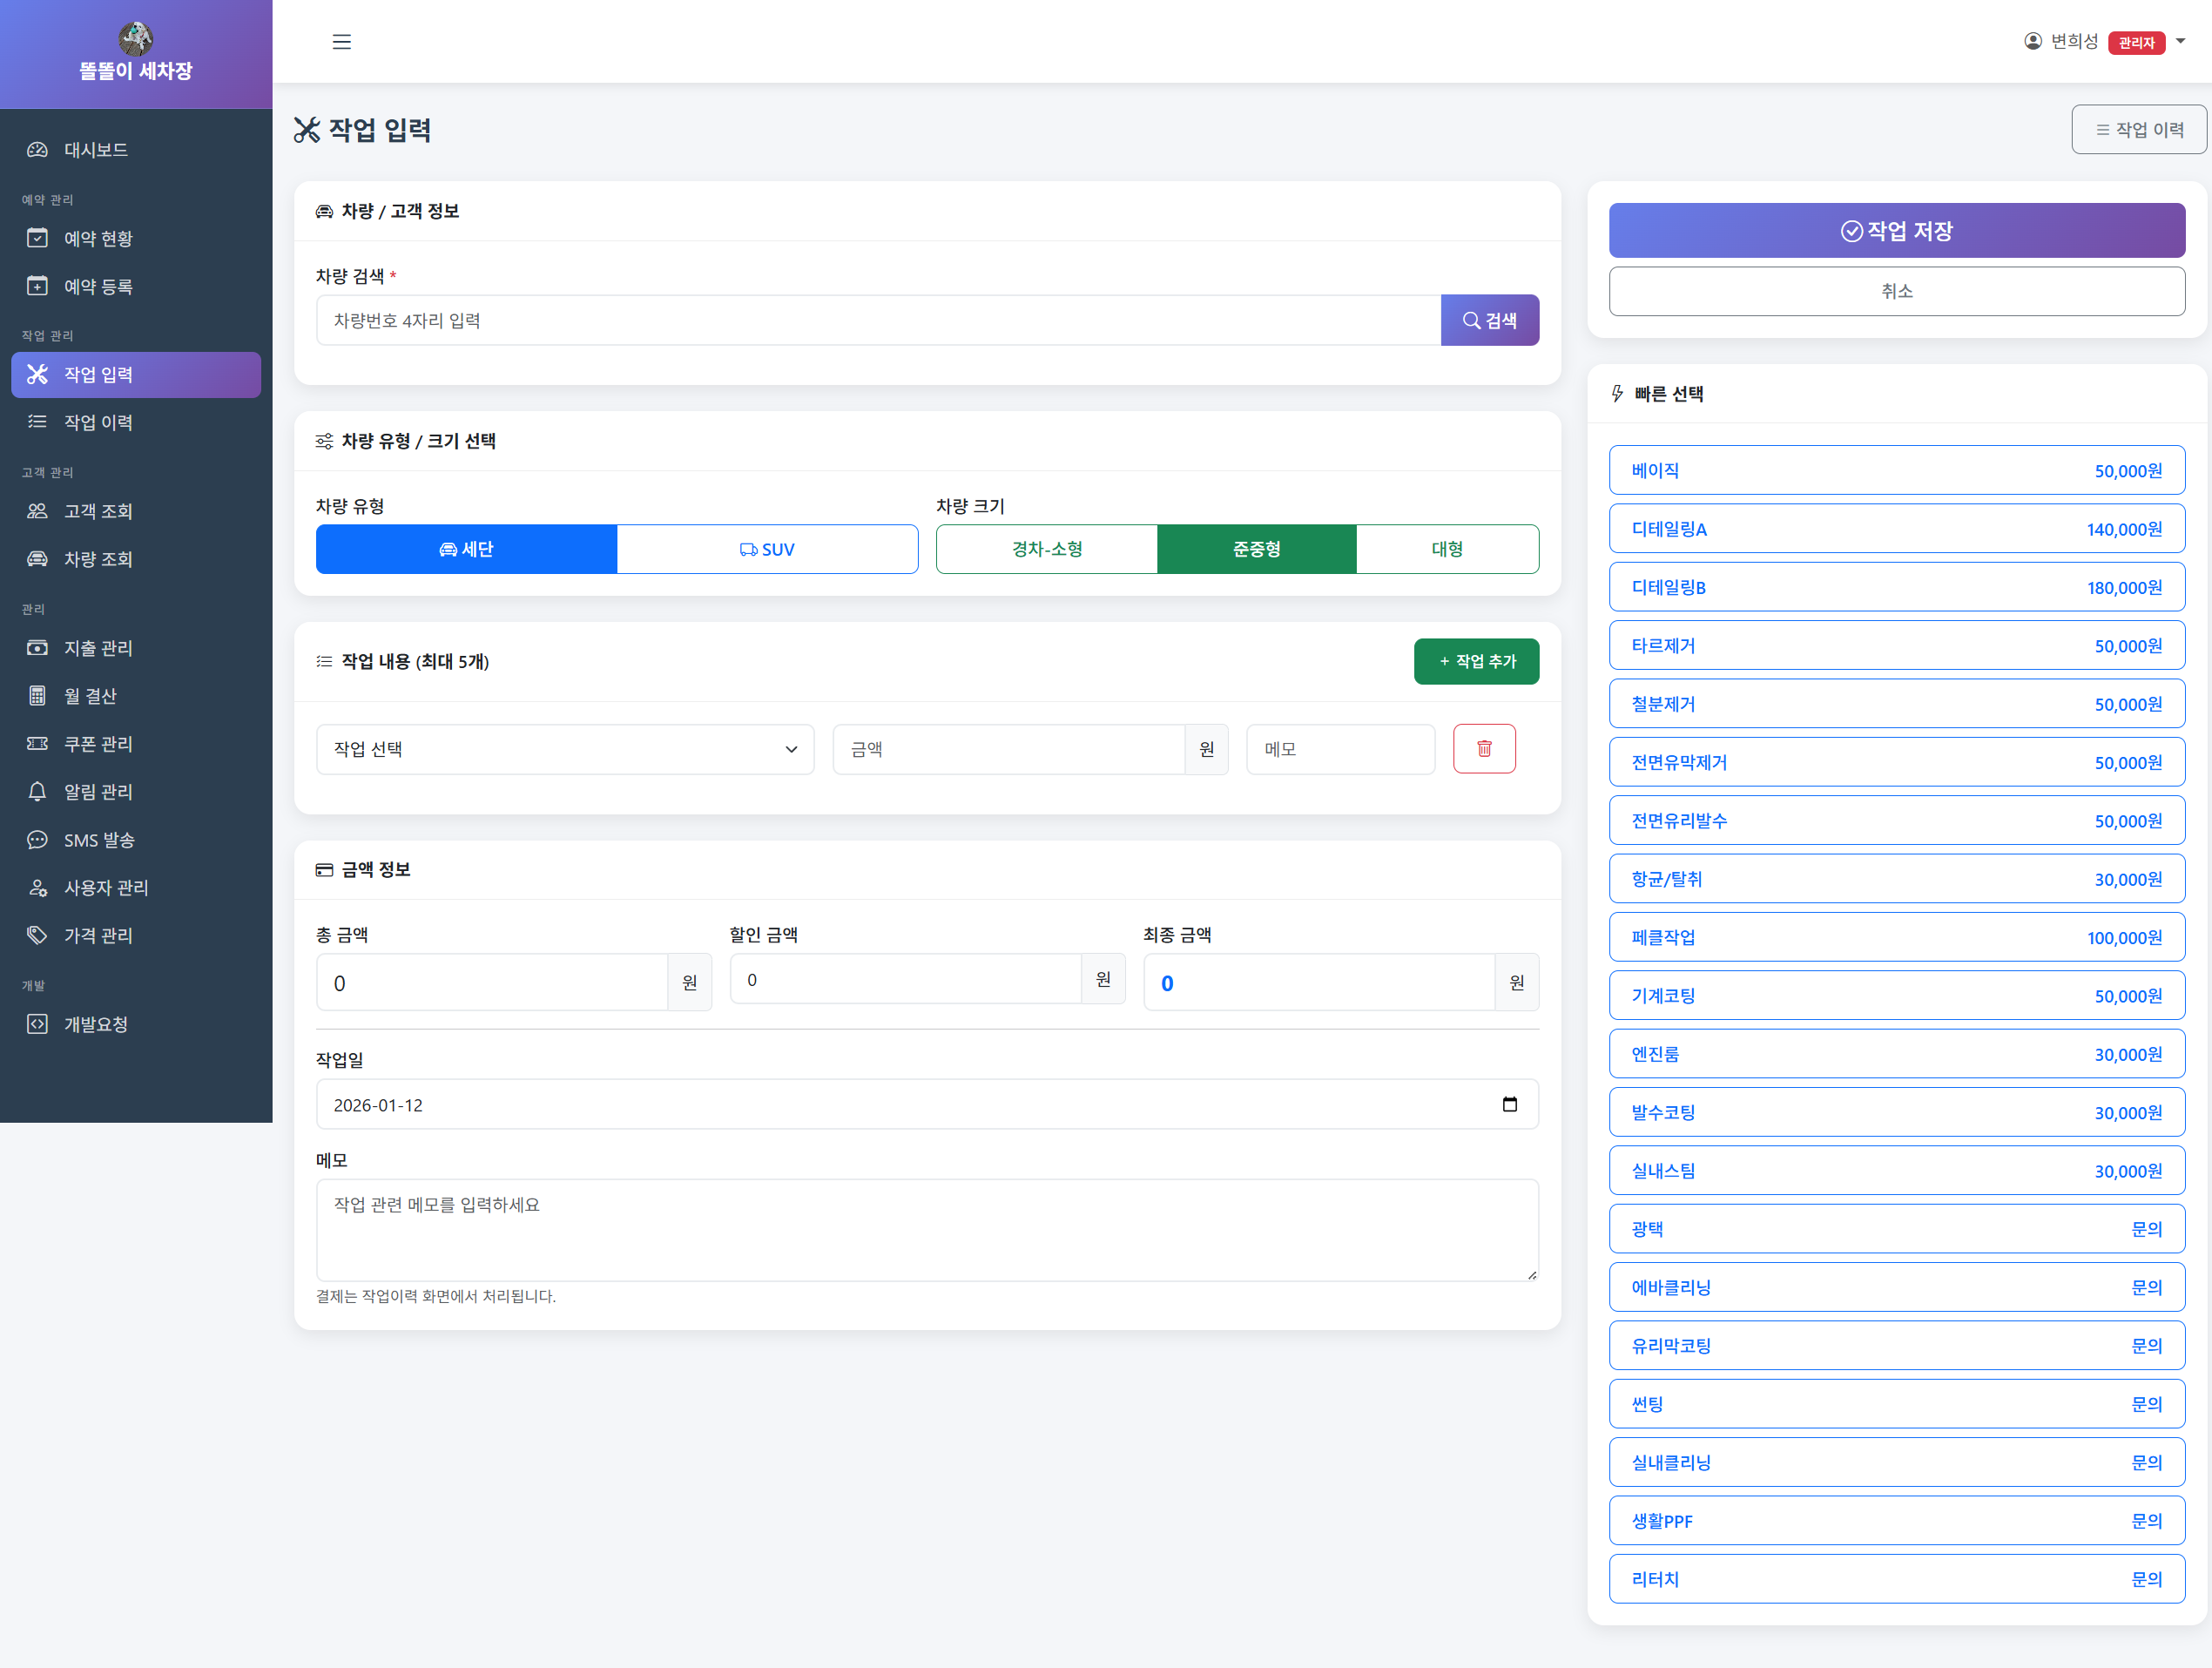Open the 작업 선택 dropdown

pos(565,749)
